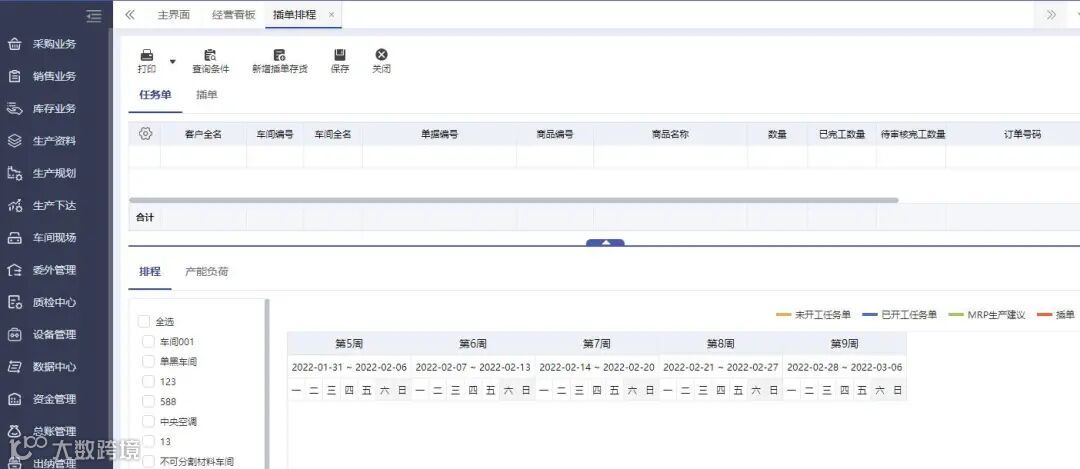Open table column settings gear
This screenshot has height=469, width=1080.
(145, 134)
